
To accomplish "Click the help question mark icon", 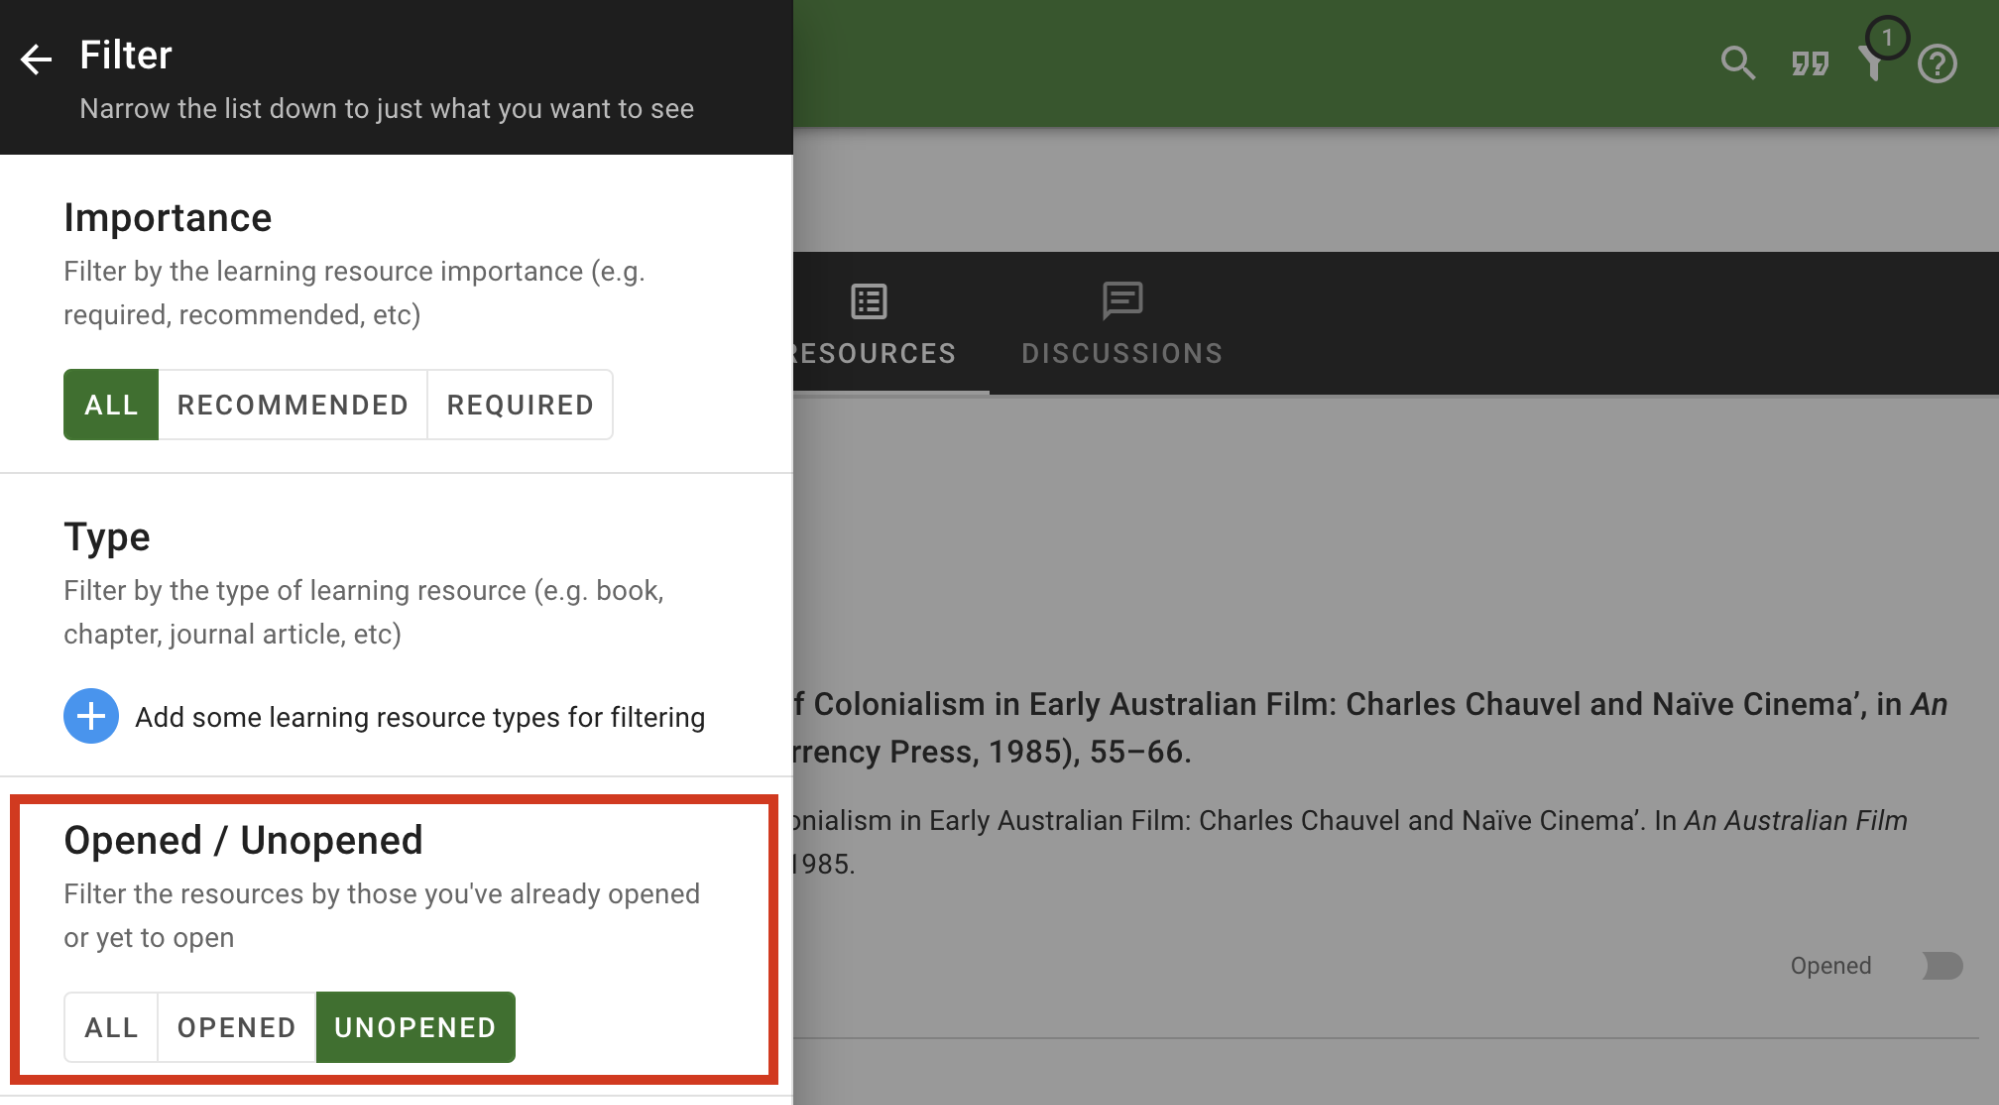I will coord(1936,64).
